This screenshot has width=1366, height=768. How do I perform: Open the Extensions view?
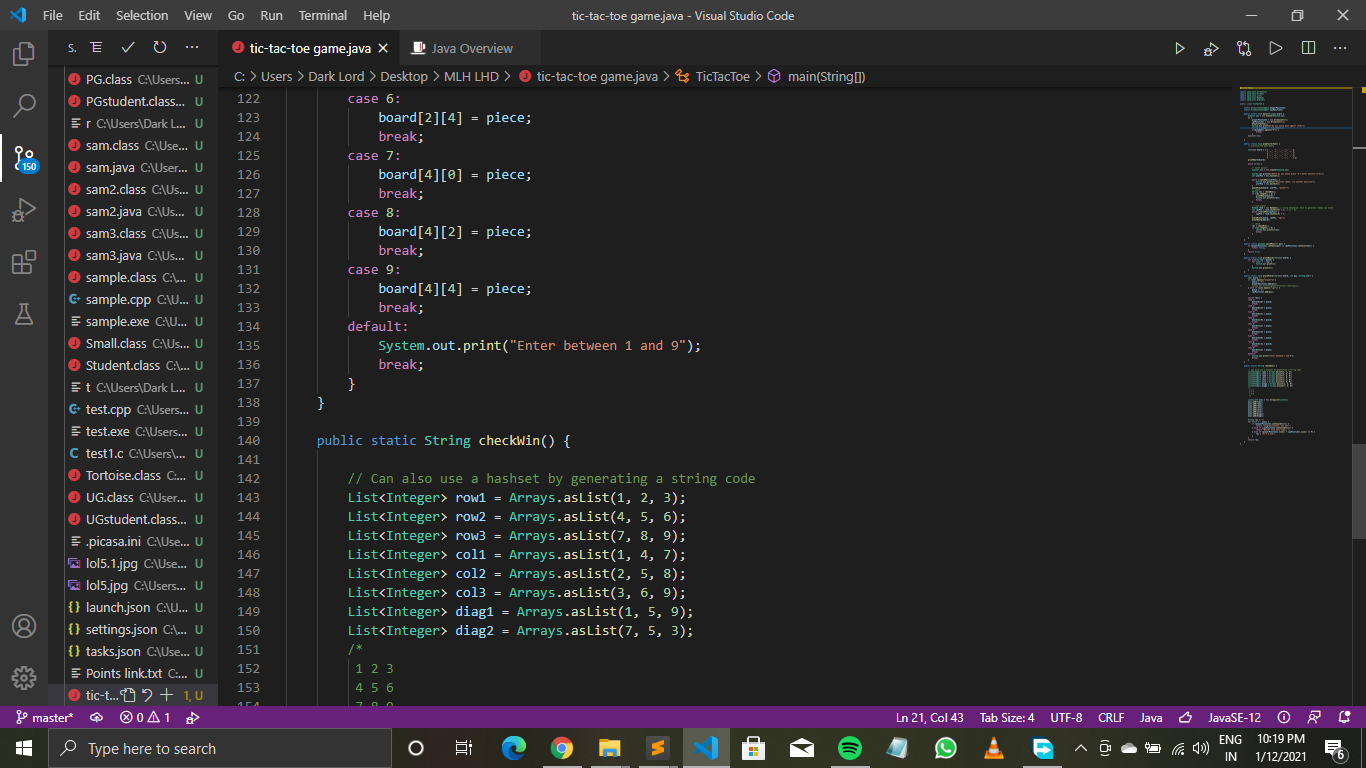point(24,262)
